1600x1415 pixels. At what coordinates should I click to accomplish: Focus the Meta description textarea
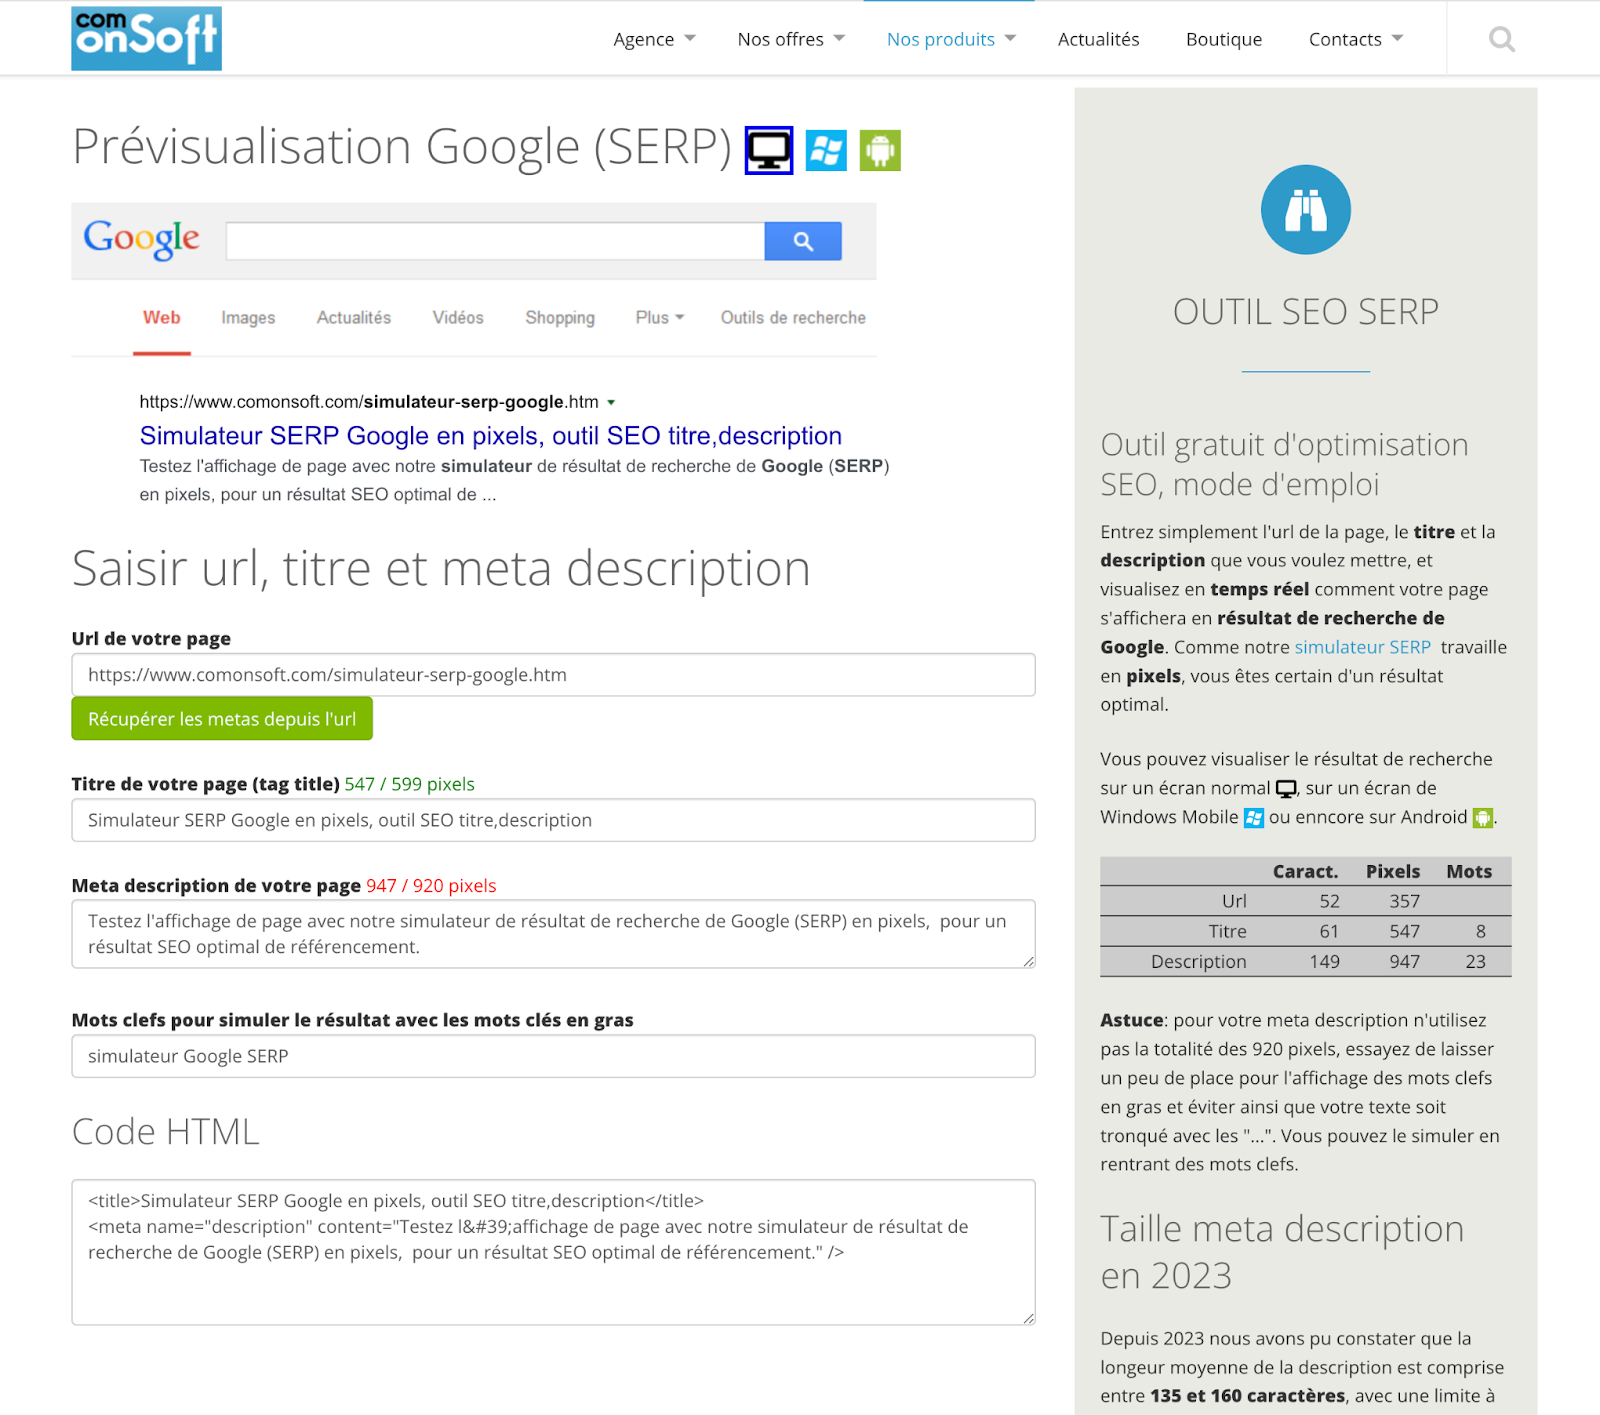pyautogui.click(x=553, y=934)
